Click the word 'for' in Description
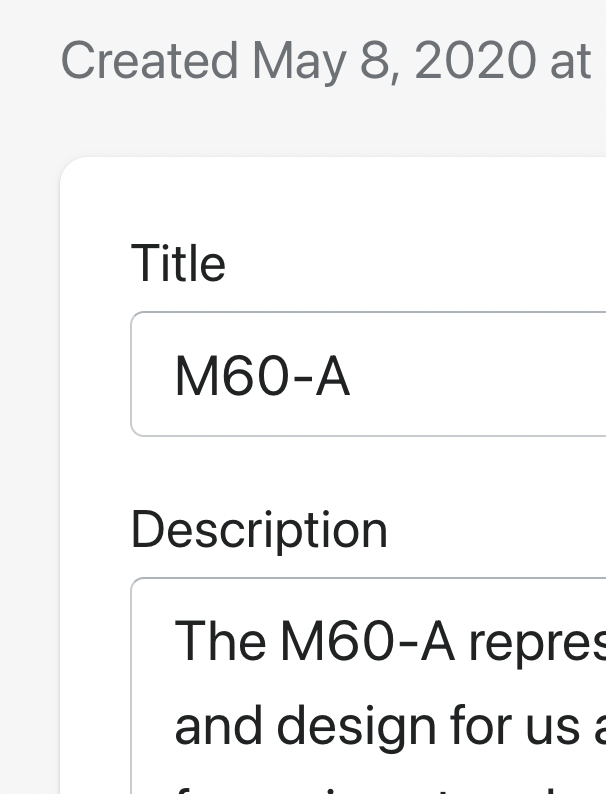 [x=478, y=725]
